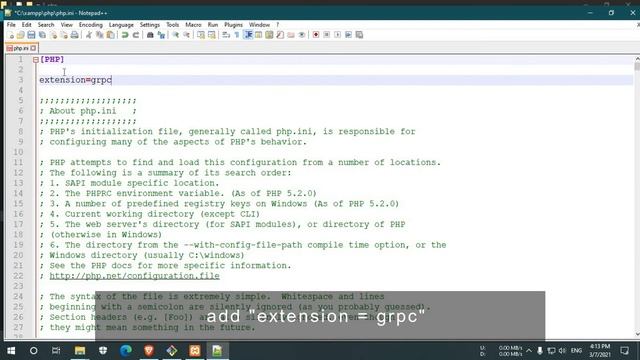The width and height of the screenshot is (640, 360).
Task: Open the Search menu
Action: click(46, 25)
